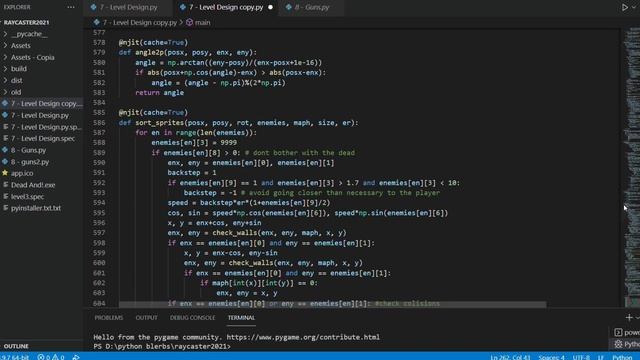Expand the Assets - Copia folder
640x360 pixels.
tap(32, 57)
